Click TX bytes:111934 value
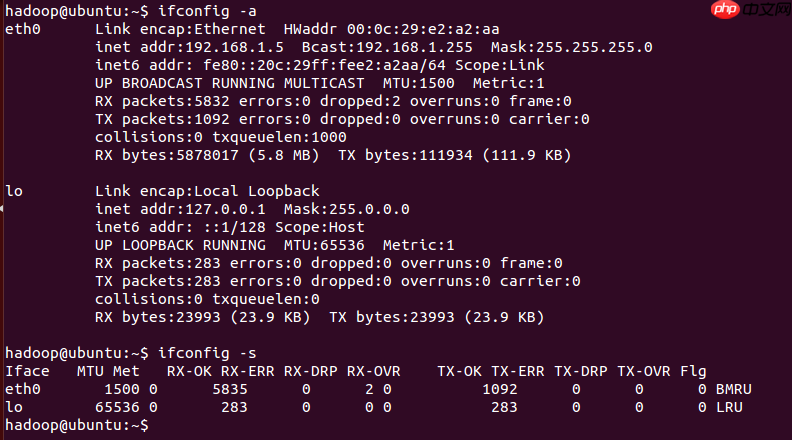Screen dimensions: 792x440 click(405, 156)
